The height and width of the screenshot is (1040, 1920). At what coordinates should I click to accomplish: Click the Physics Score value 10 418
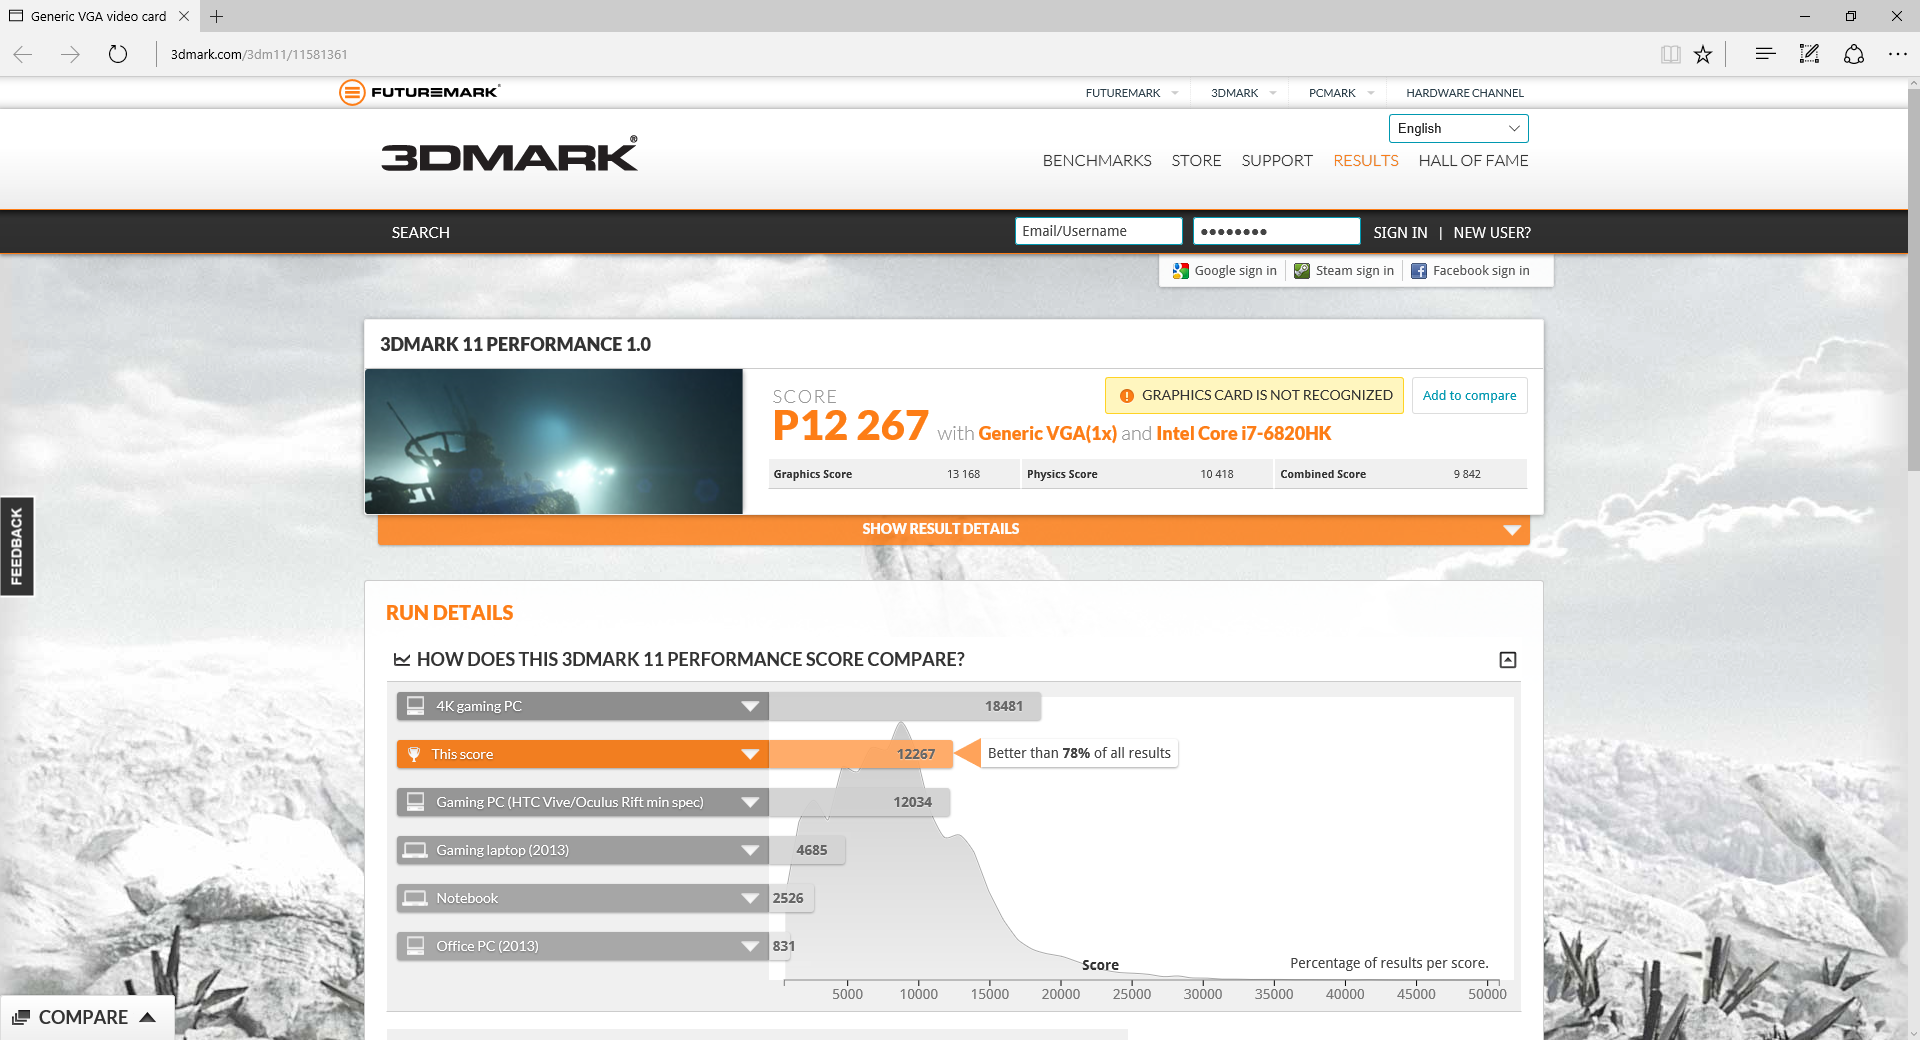1216,474
